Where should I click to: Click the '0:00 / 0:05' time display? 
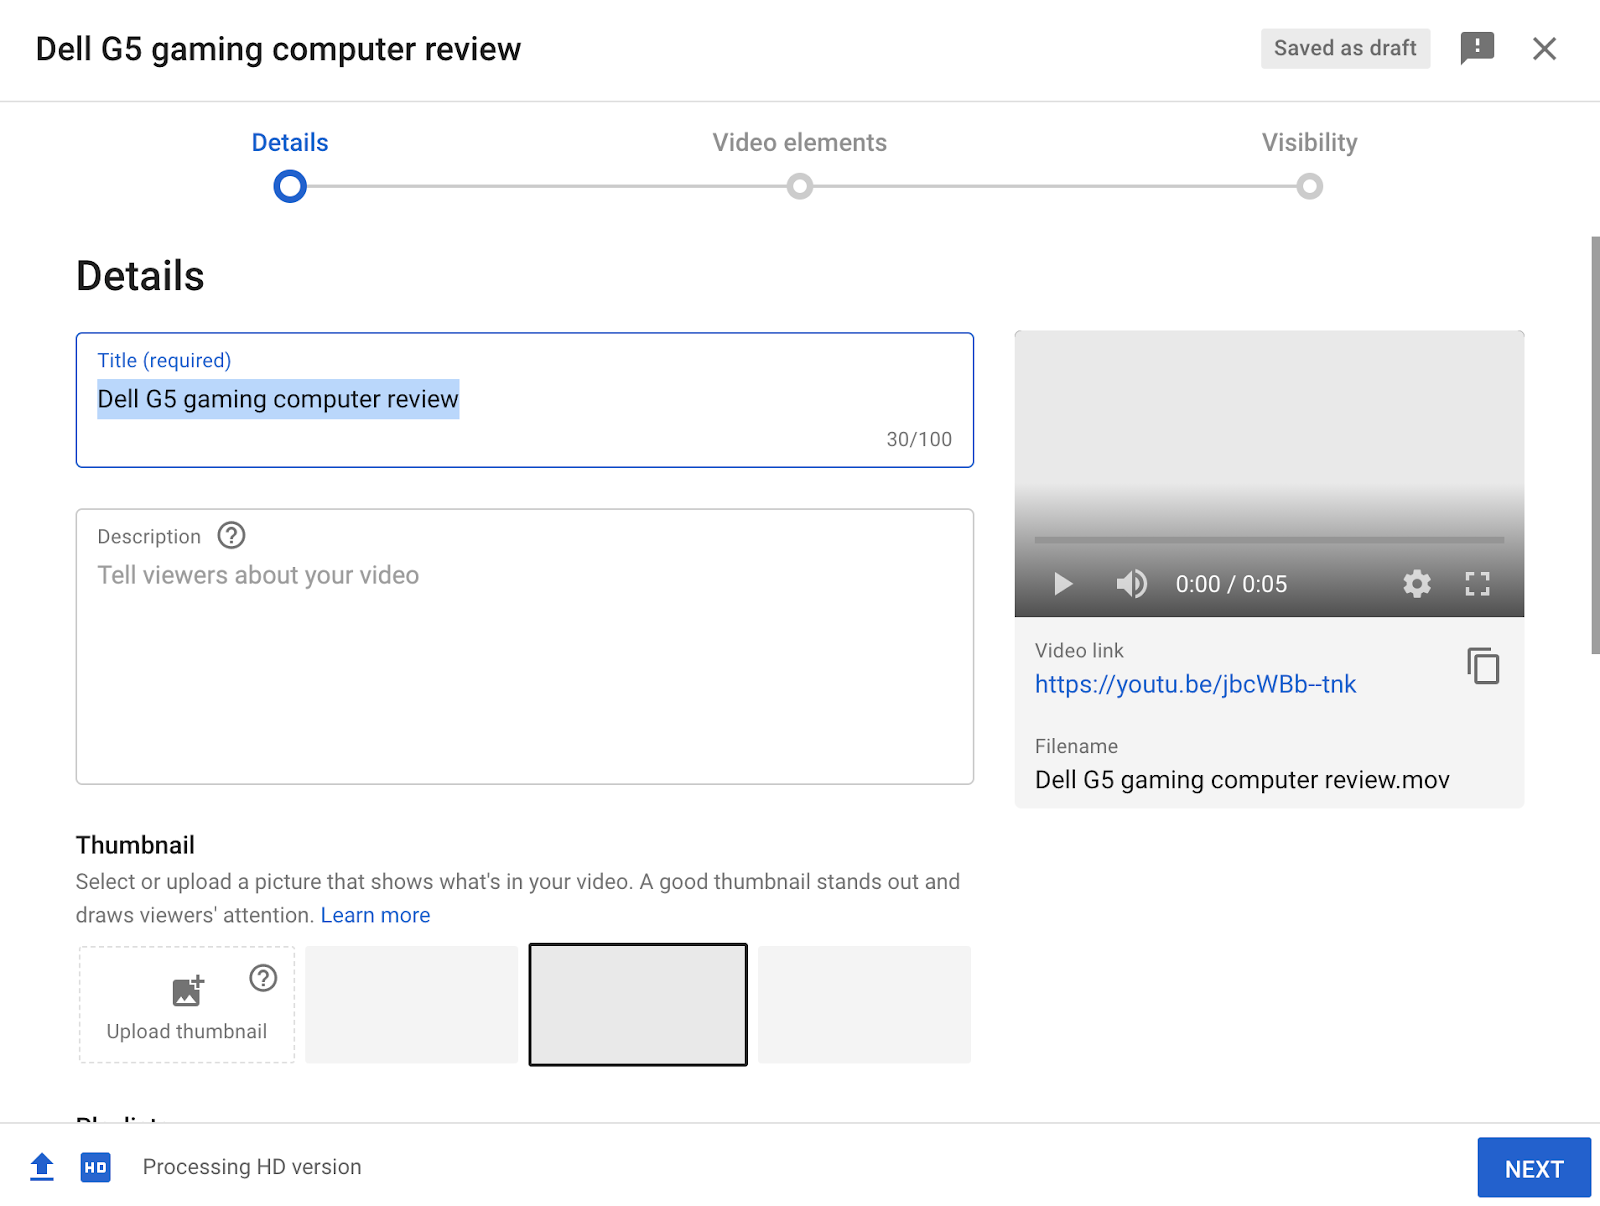[x=1231, y=584]
